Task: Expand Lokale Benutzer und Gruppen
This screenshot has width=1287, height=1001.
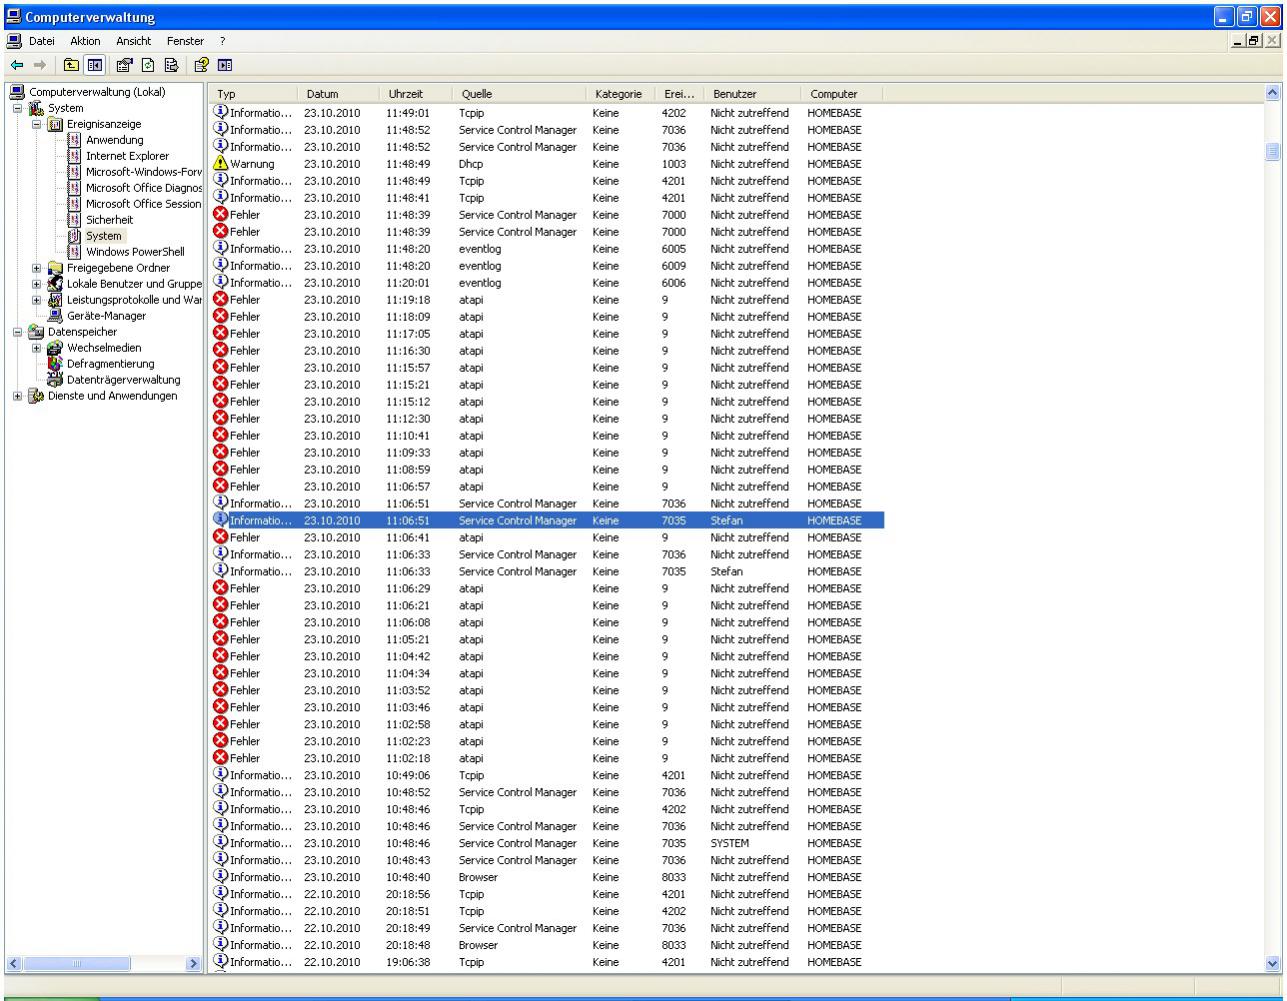Action: click(x=37, y=284)
